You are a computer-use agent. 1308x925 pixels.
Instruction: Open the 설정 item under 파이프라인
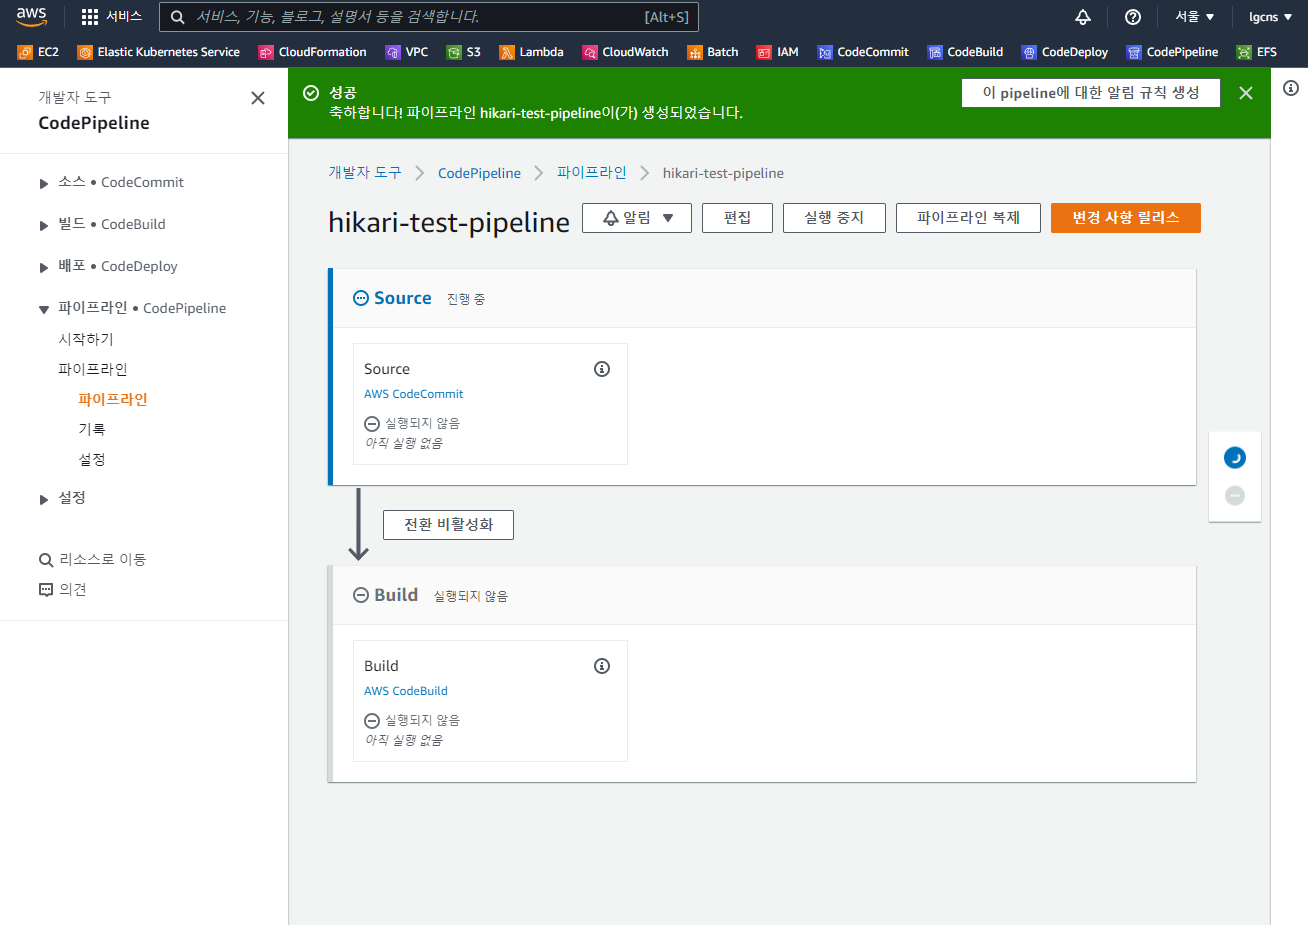[x=92, y=459]
